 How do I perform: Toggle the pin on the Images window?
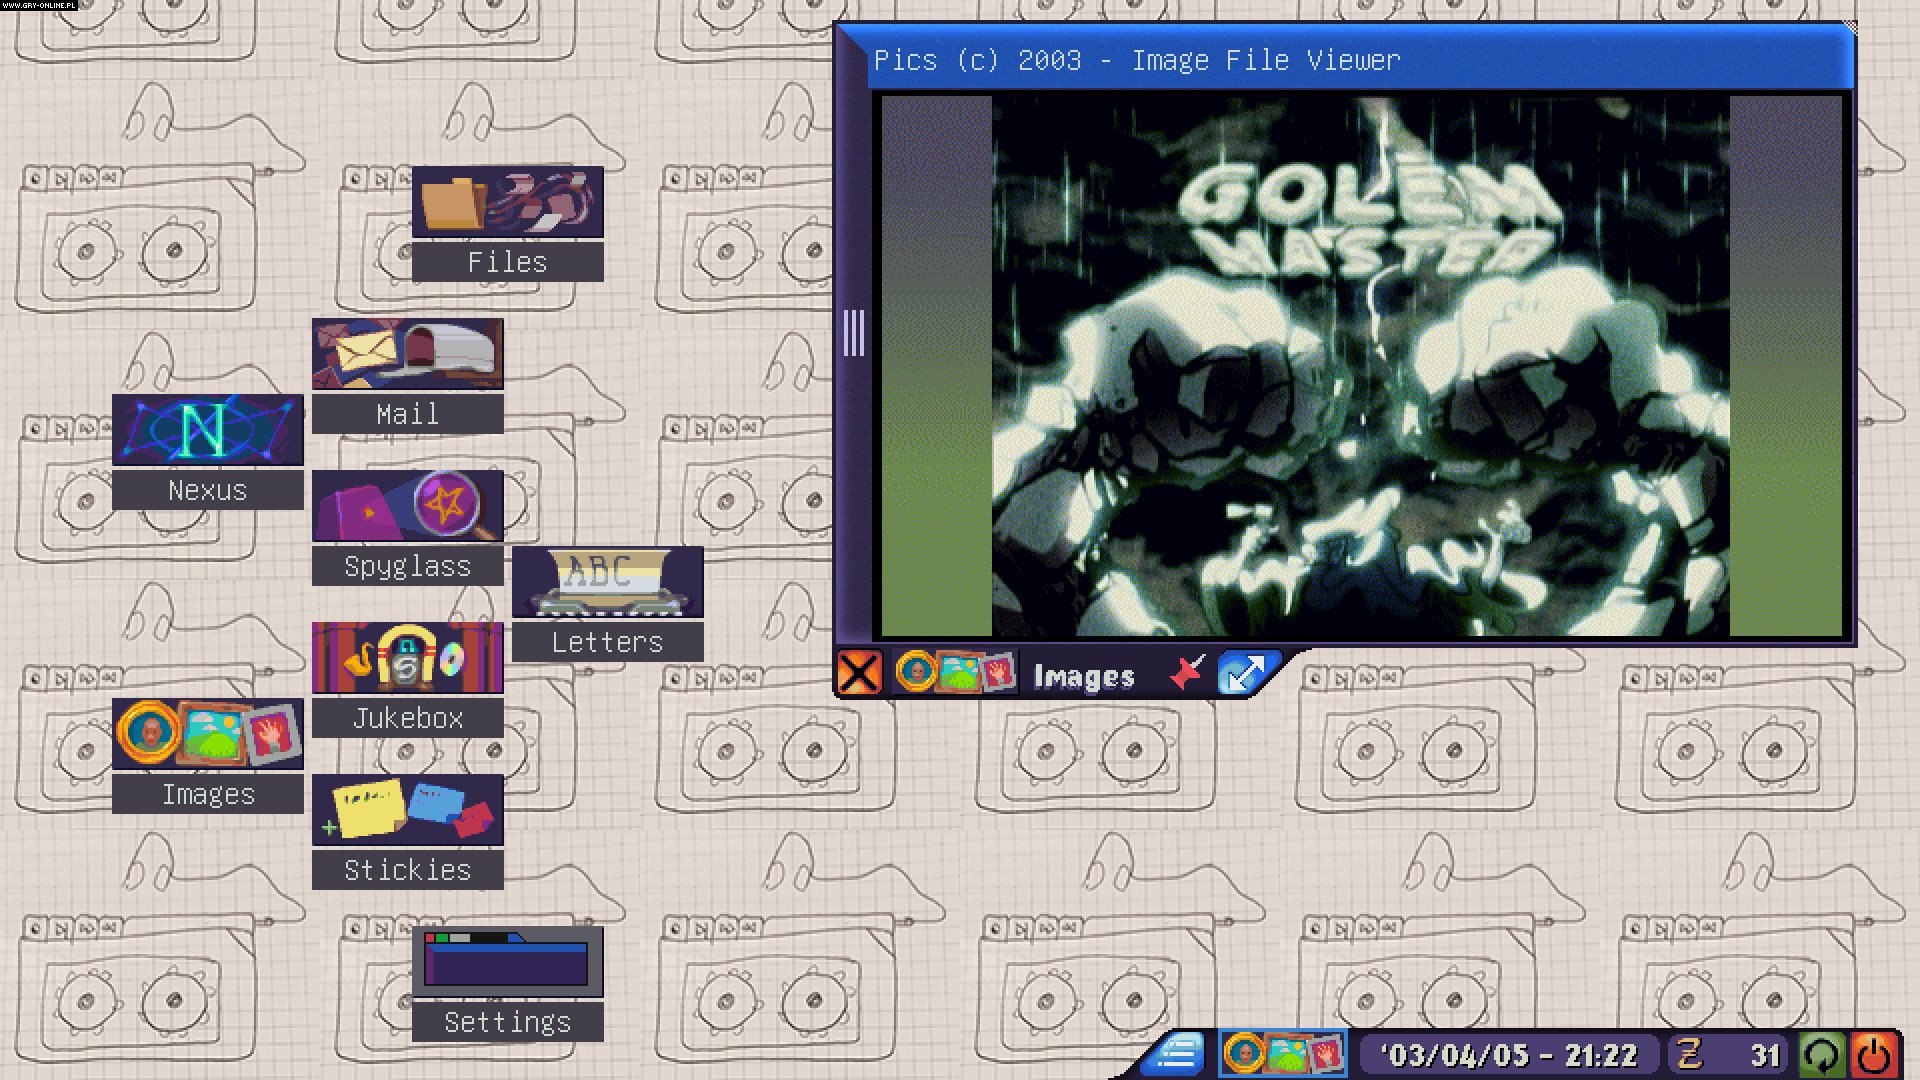point(1190,673)
